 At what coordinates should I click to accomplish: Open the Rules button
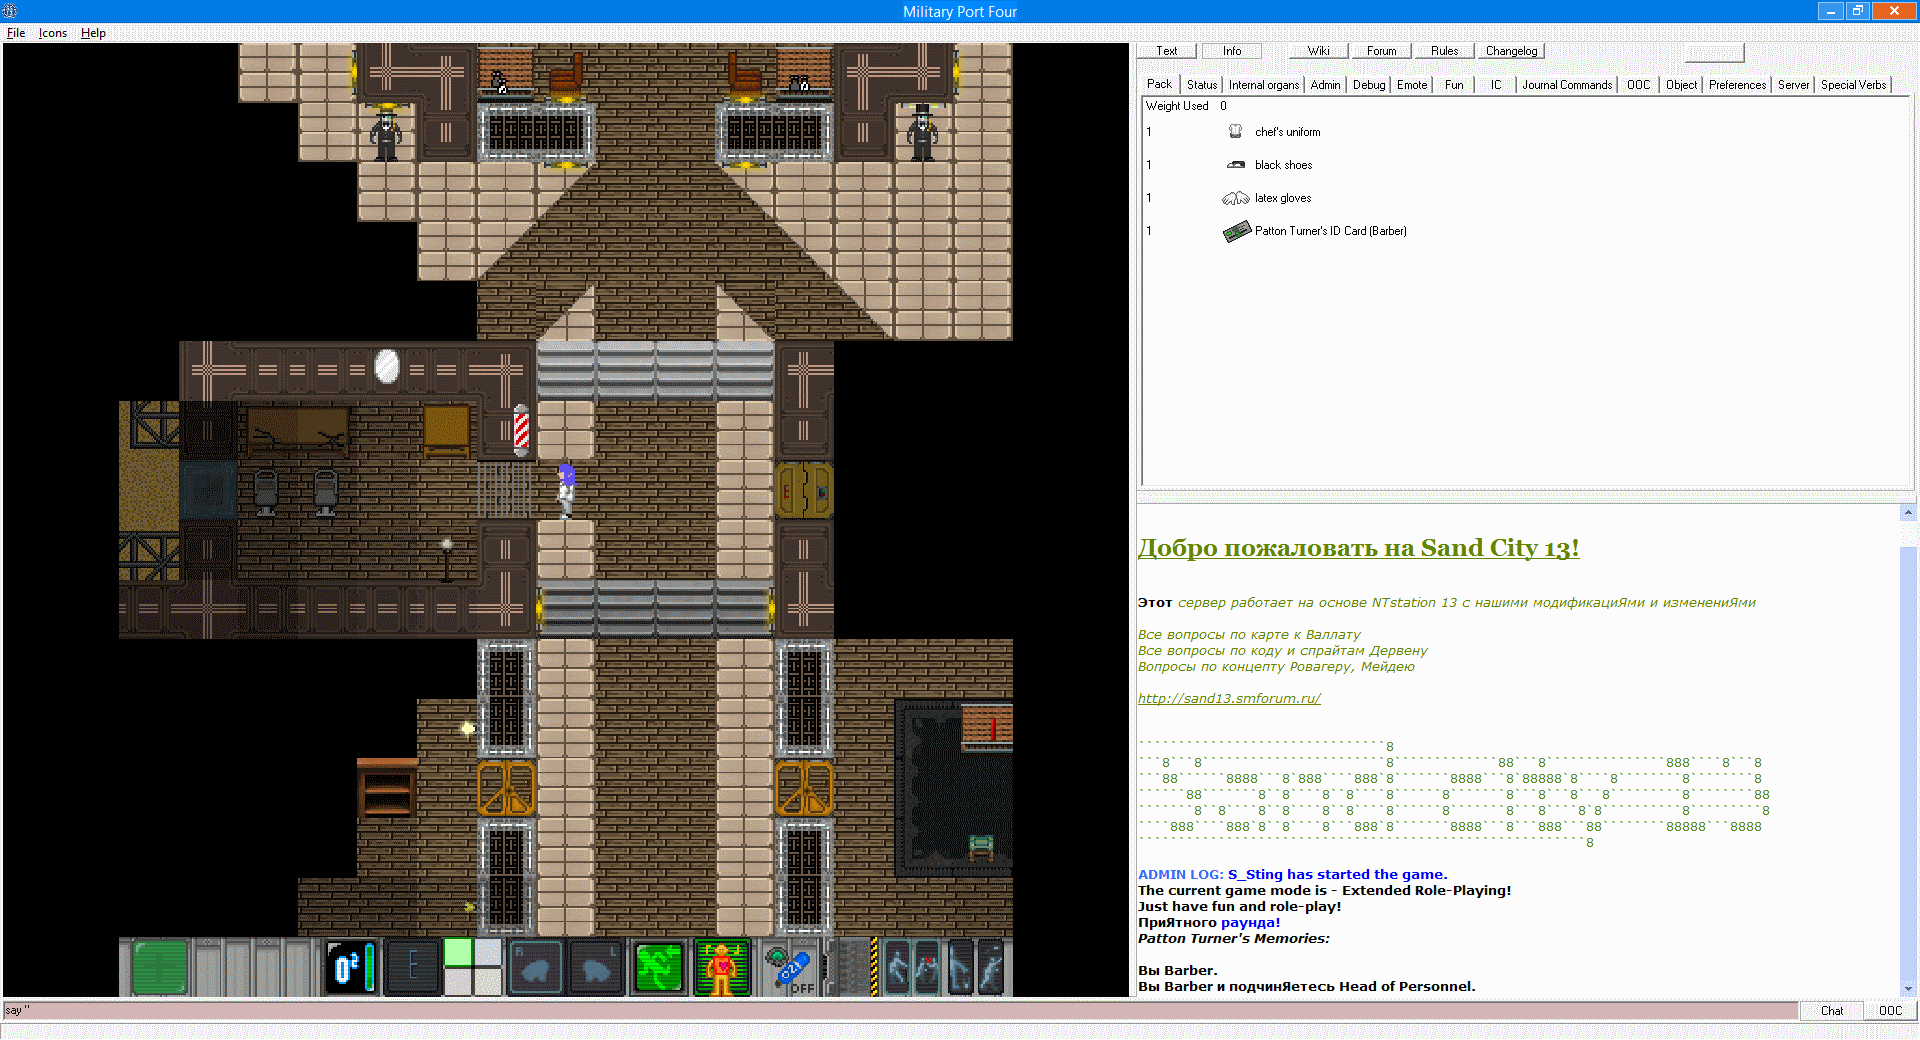[x=1445, y=51]
